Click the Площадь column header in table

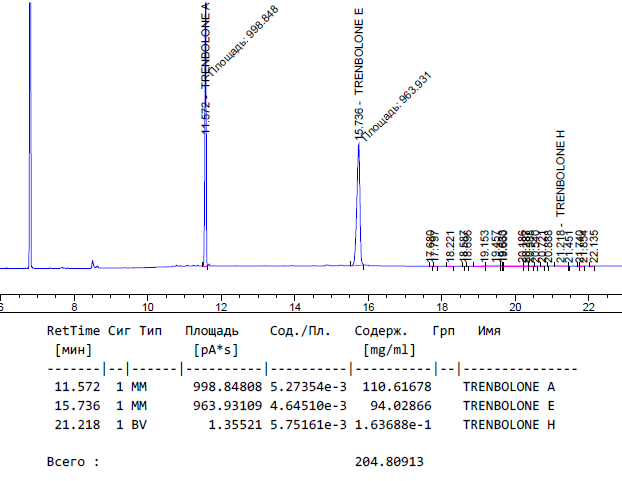211,330
